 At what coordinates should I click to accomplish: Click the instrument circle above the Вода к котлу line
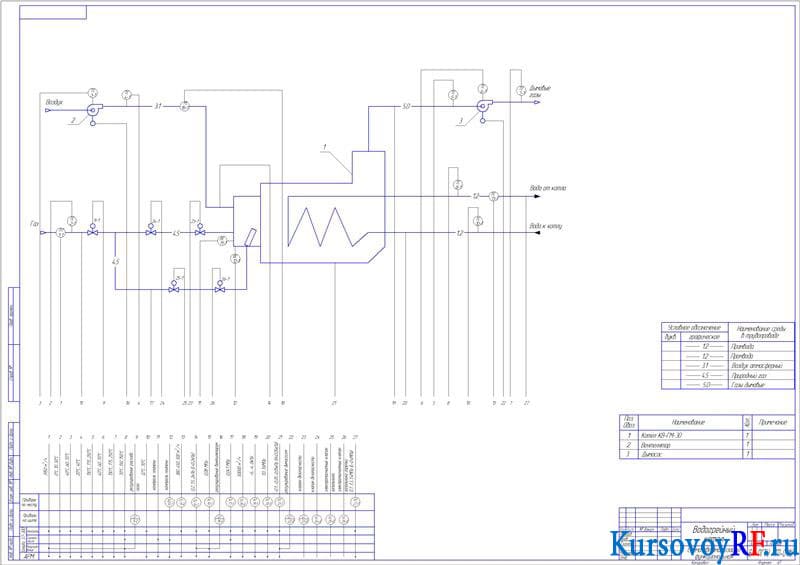[x=478, y=221]
